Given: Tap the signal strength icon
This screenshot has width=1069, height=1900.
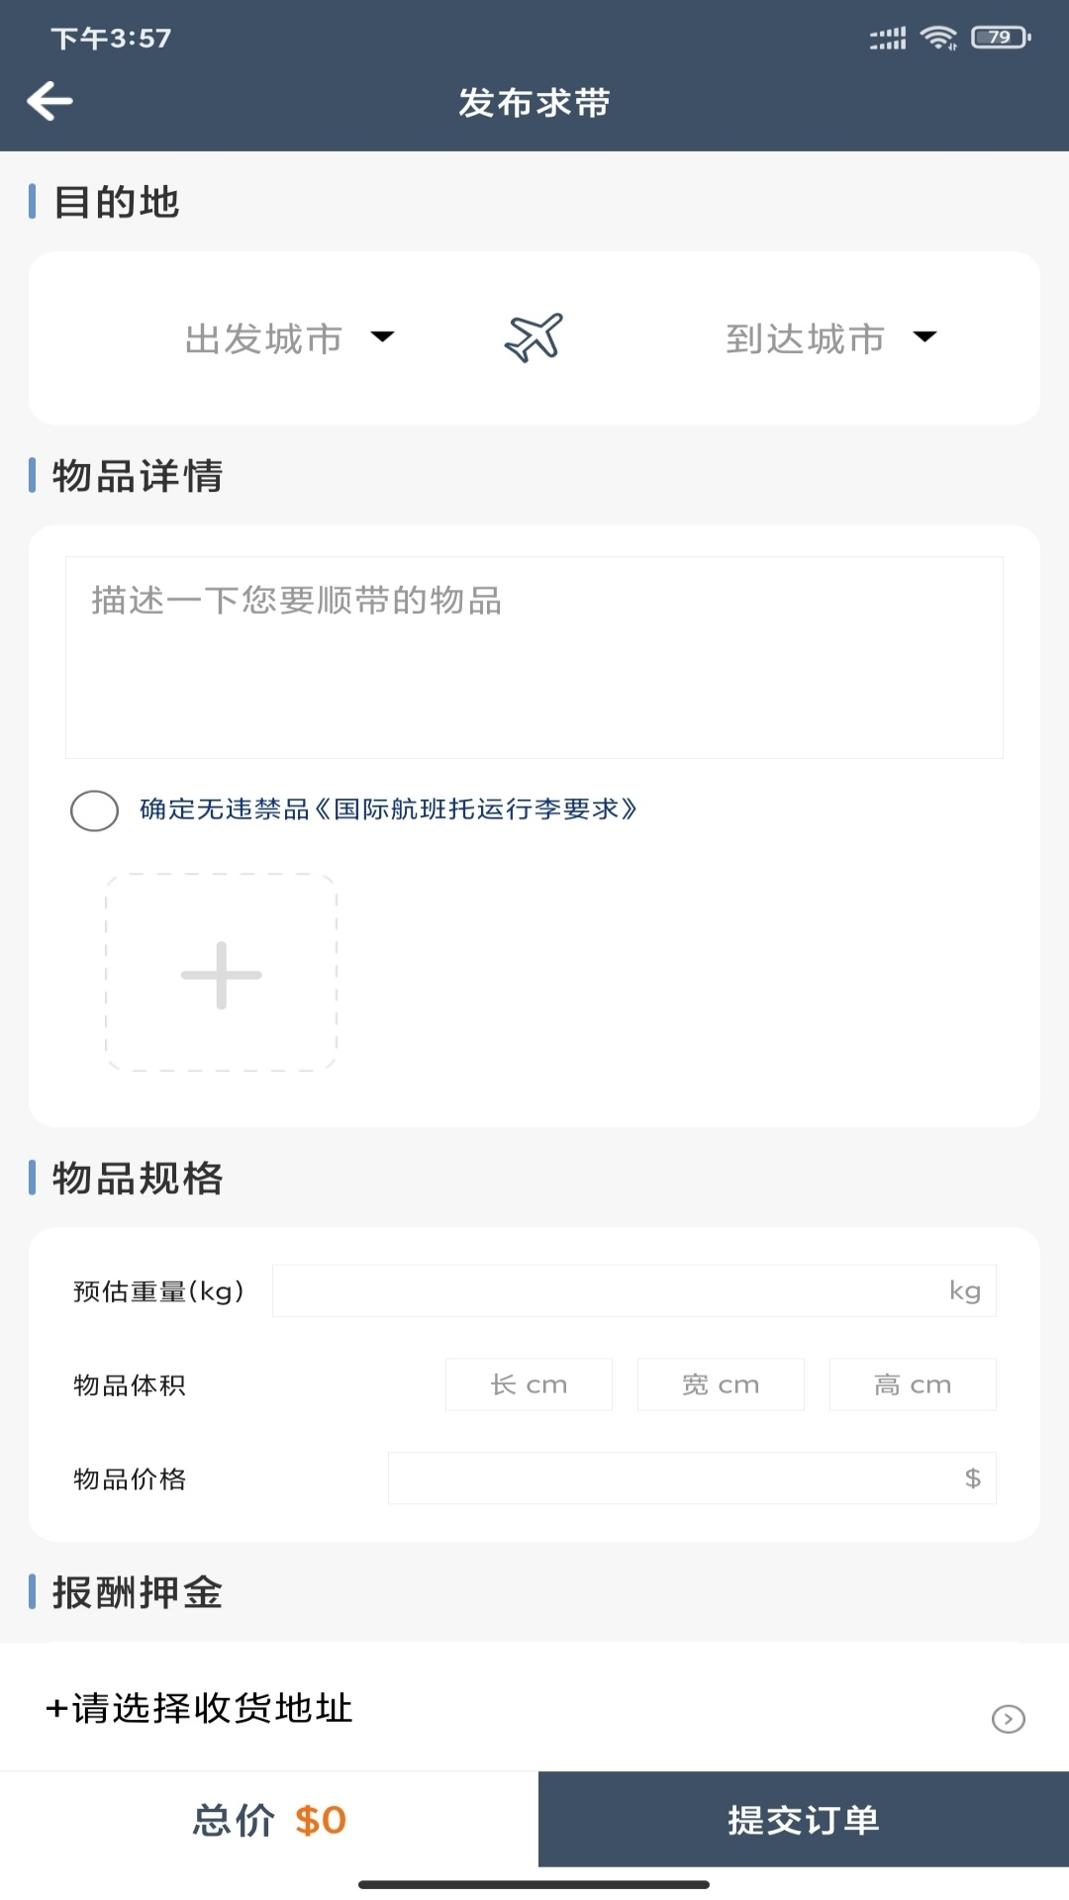Looking at the screenshot, I should point(887,39).
